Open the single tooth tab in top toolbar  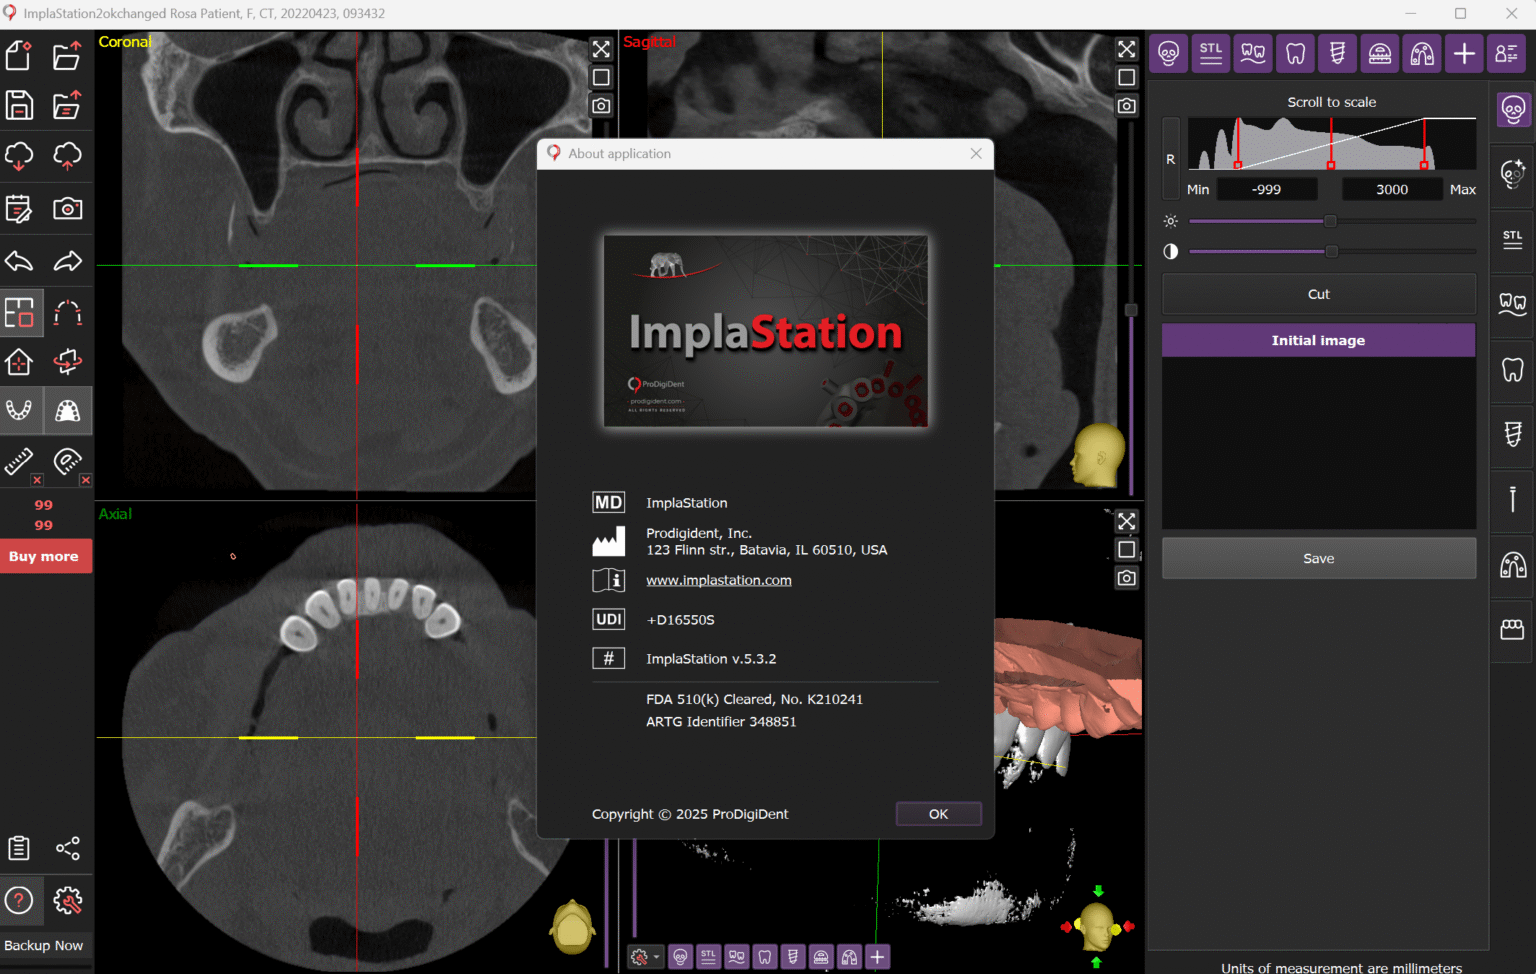1295,53
